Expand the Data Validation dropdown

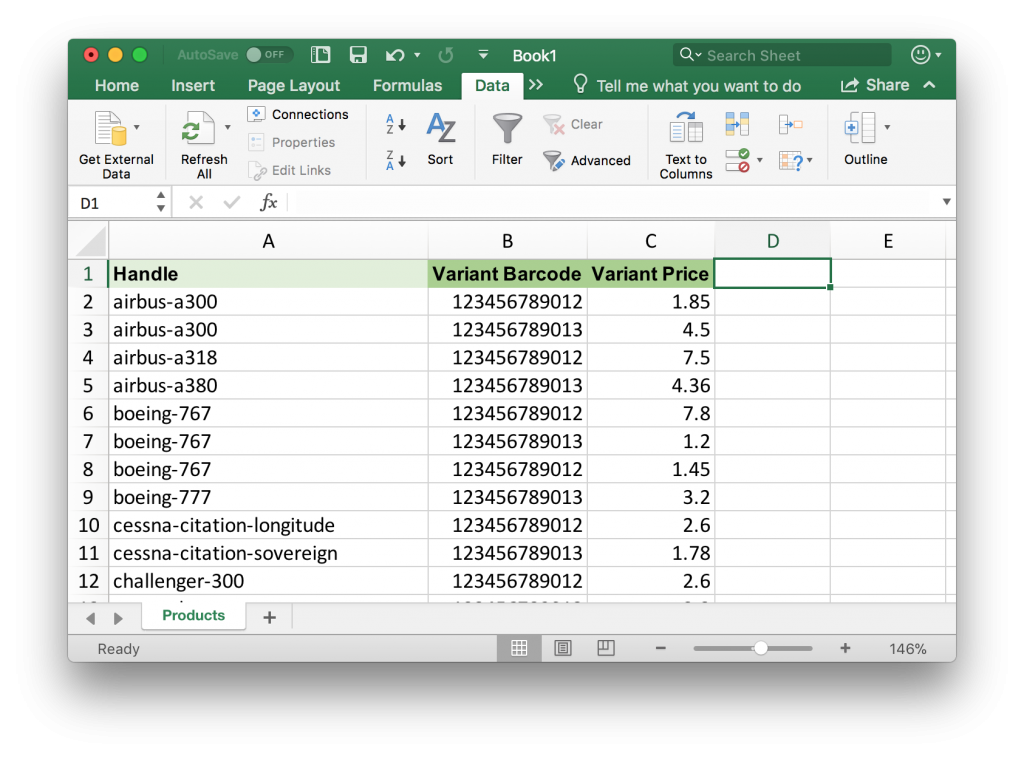(x=760, y=160)
